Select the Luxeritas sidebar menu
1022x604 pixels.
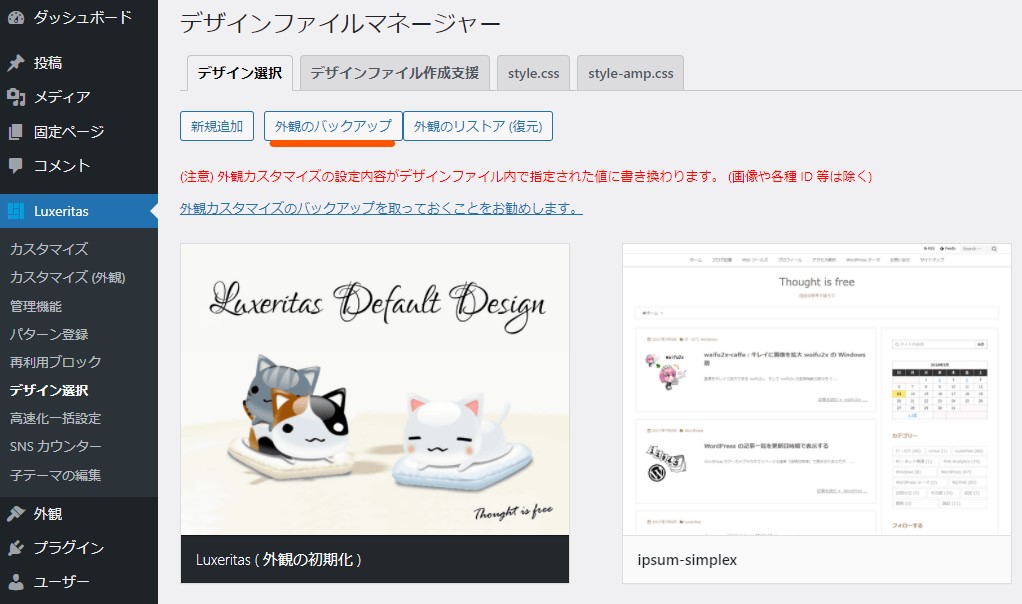tap(79, 211)
